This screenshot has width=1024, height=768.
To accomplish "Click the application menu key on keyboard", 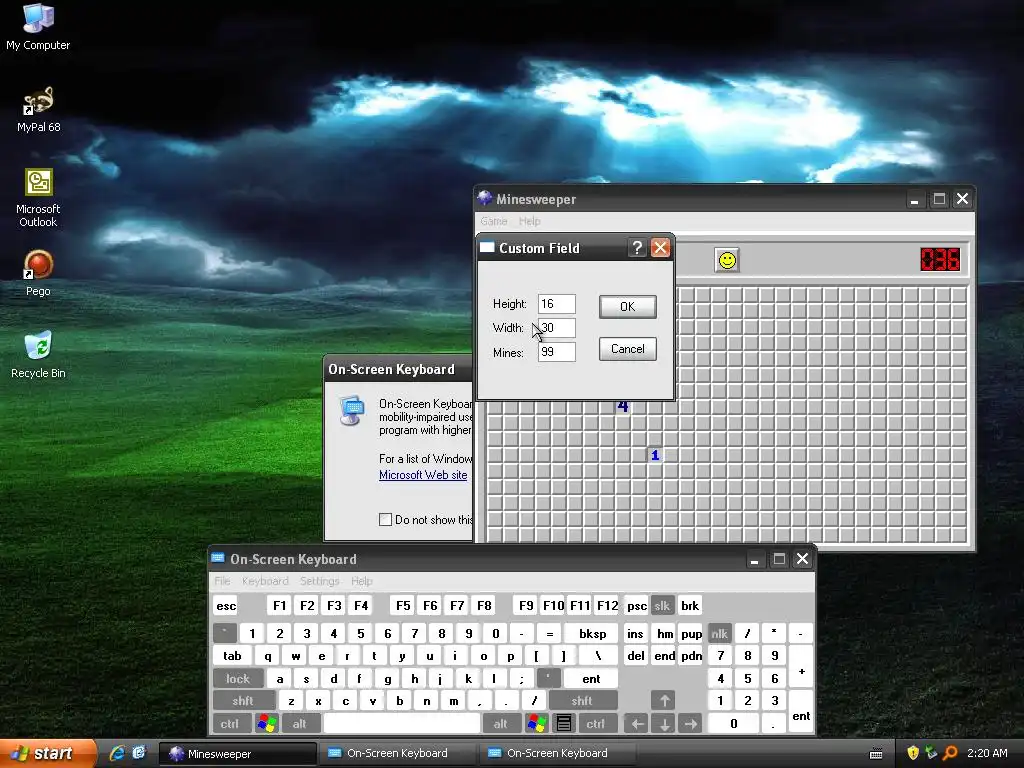I will [x=564, y=724].
